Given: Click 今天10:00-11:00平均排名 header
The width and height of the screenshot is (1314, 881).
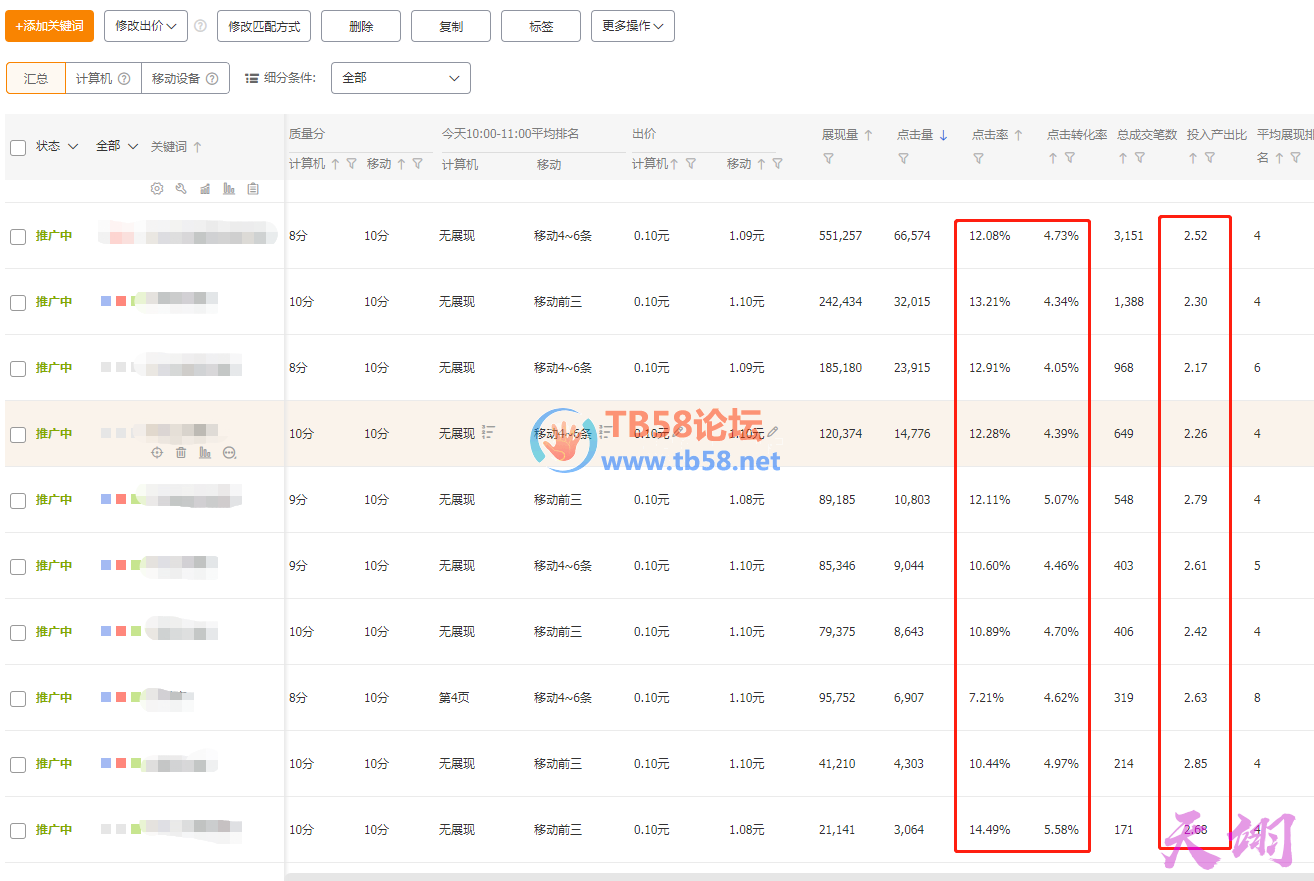Looking at the screenshot, I should tap(511, 134).
